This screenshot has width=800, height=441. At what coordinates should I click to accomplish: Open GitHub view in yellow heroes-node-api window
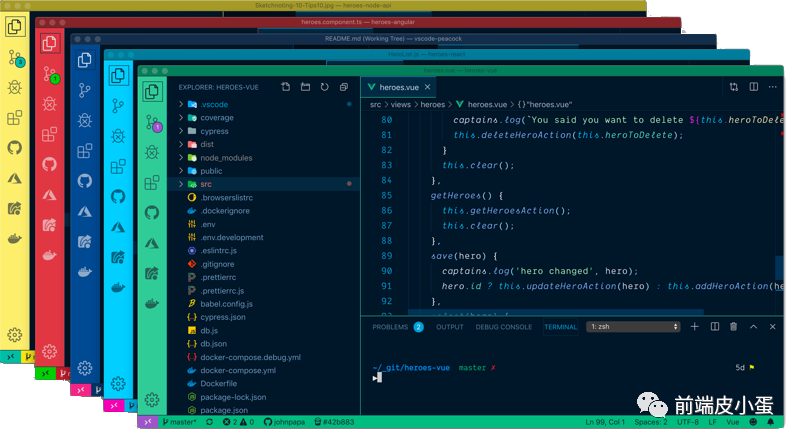[x=15, y=148]
